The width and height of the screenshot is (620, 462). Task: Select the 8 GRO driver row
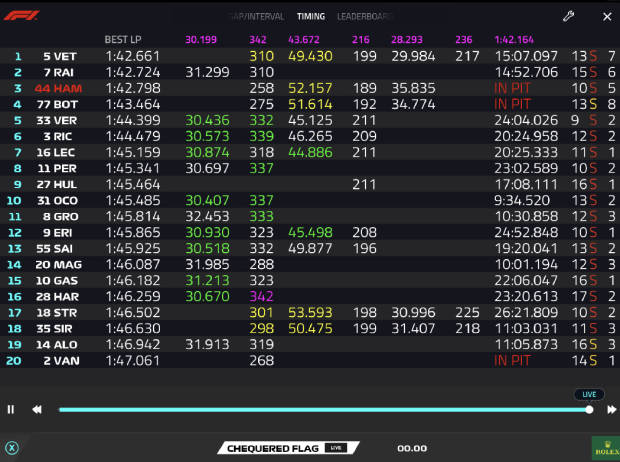coord(310,216)
